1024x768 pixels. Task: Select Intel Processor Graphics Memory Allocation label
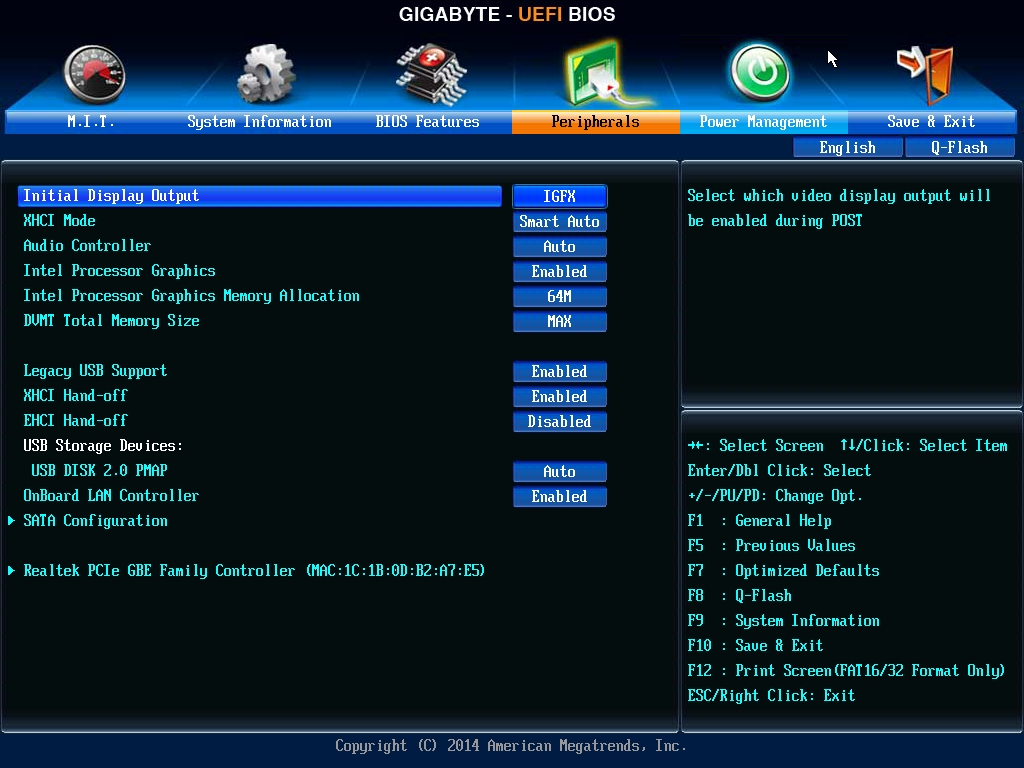click(x=191, y=295)
